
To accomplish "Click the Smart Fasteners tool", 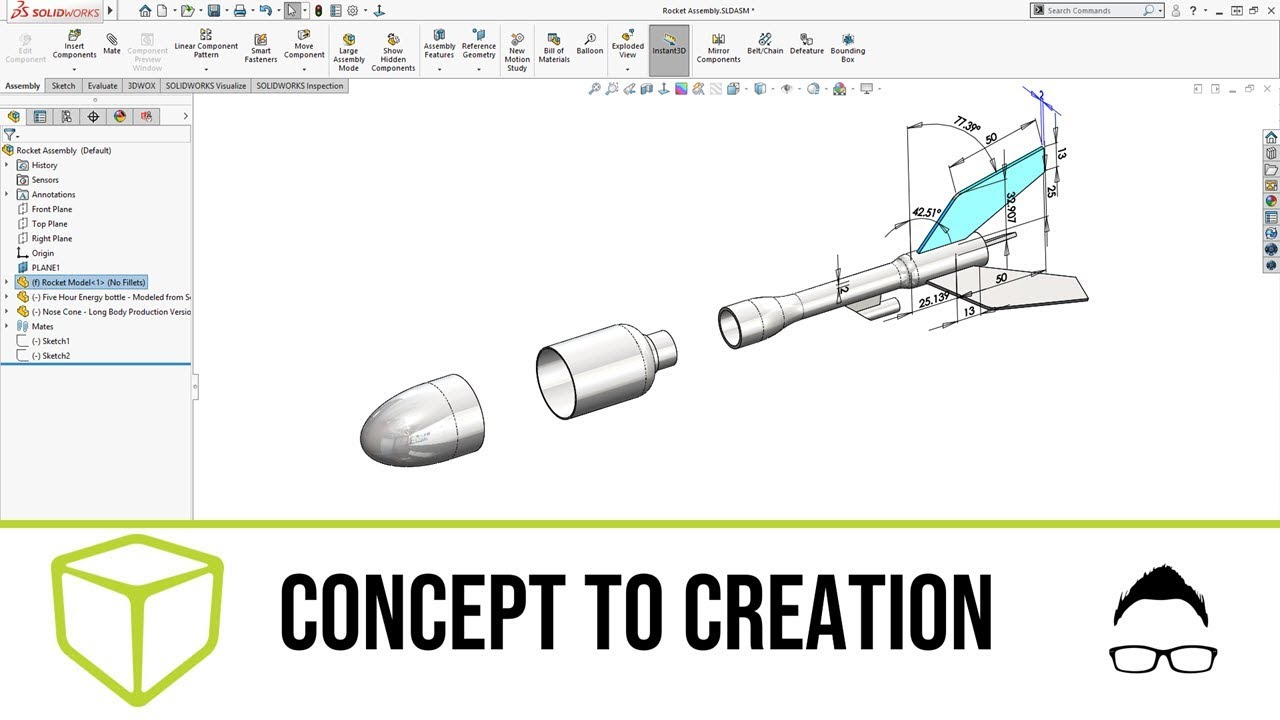I will (x=261, y=48).
